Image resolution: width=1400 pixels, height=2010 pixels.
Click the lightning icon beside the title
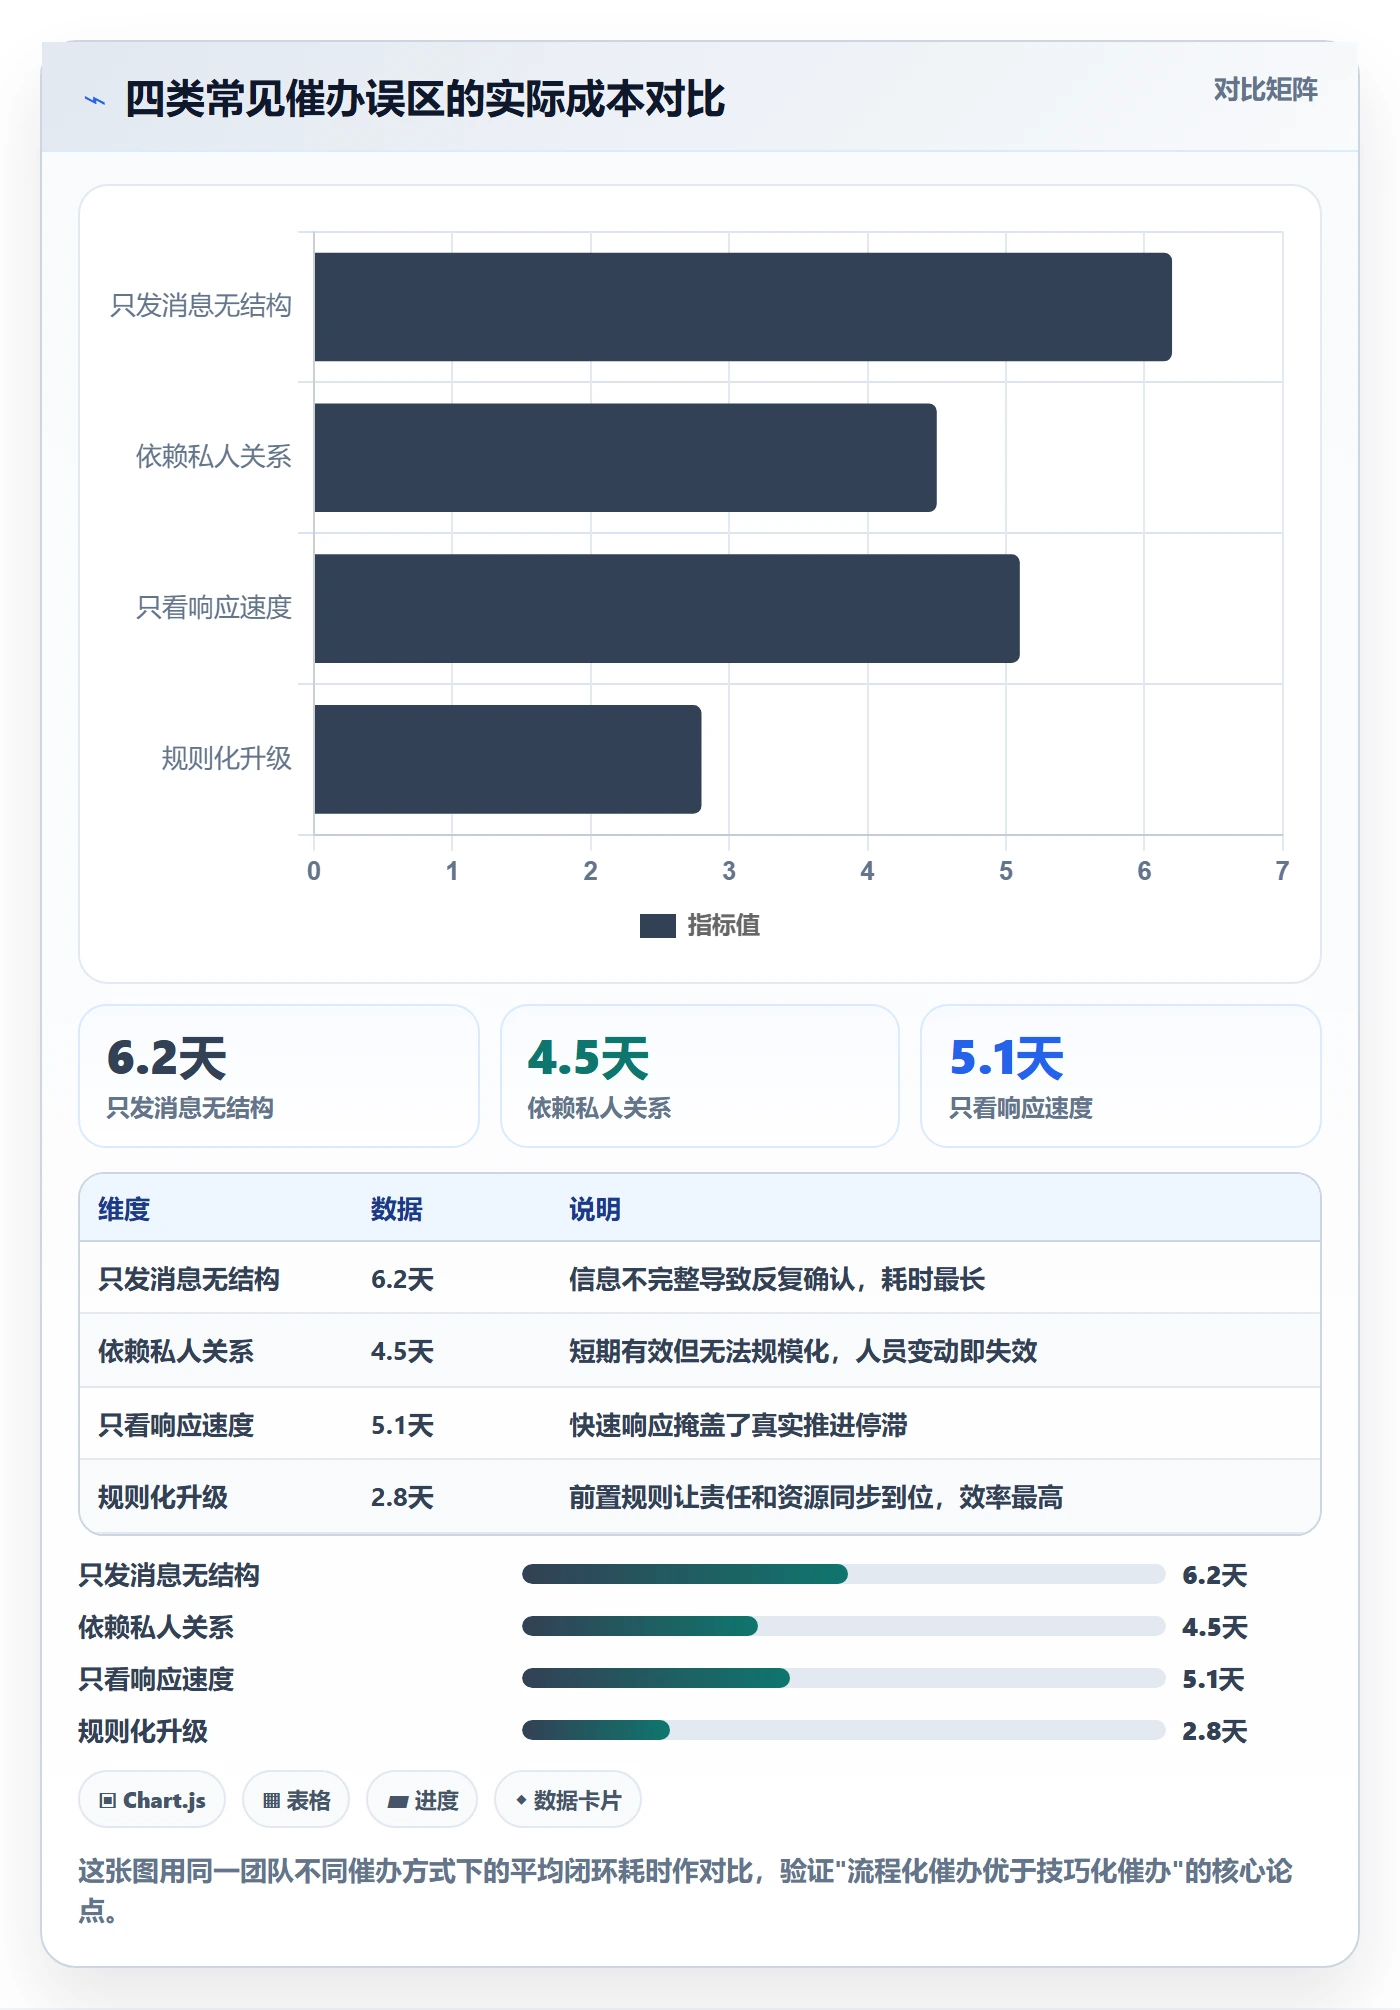pyautogui.click(x=95, y=100)
